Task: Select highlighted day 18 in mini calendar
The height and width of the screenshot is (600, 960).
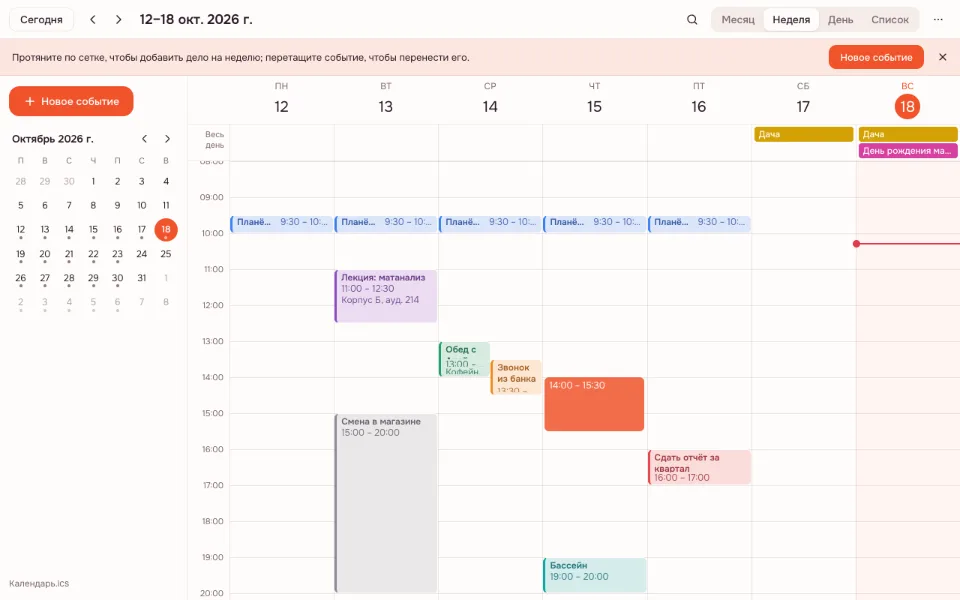Action: tap(166, 230)
